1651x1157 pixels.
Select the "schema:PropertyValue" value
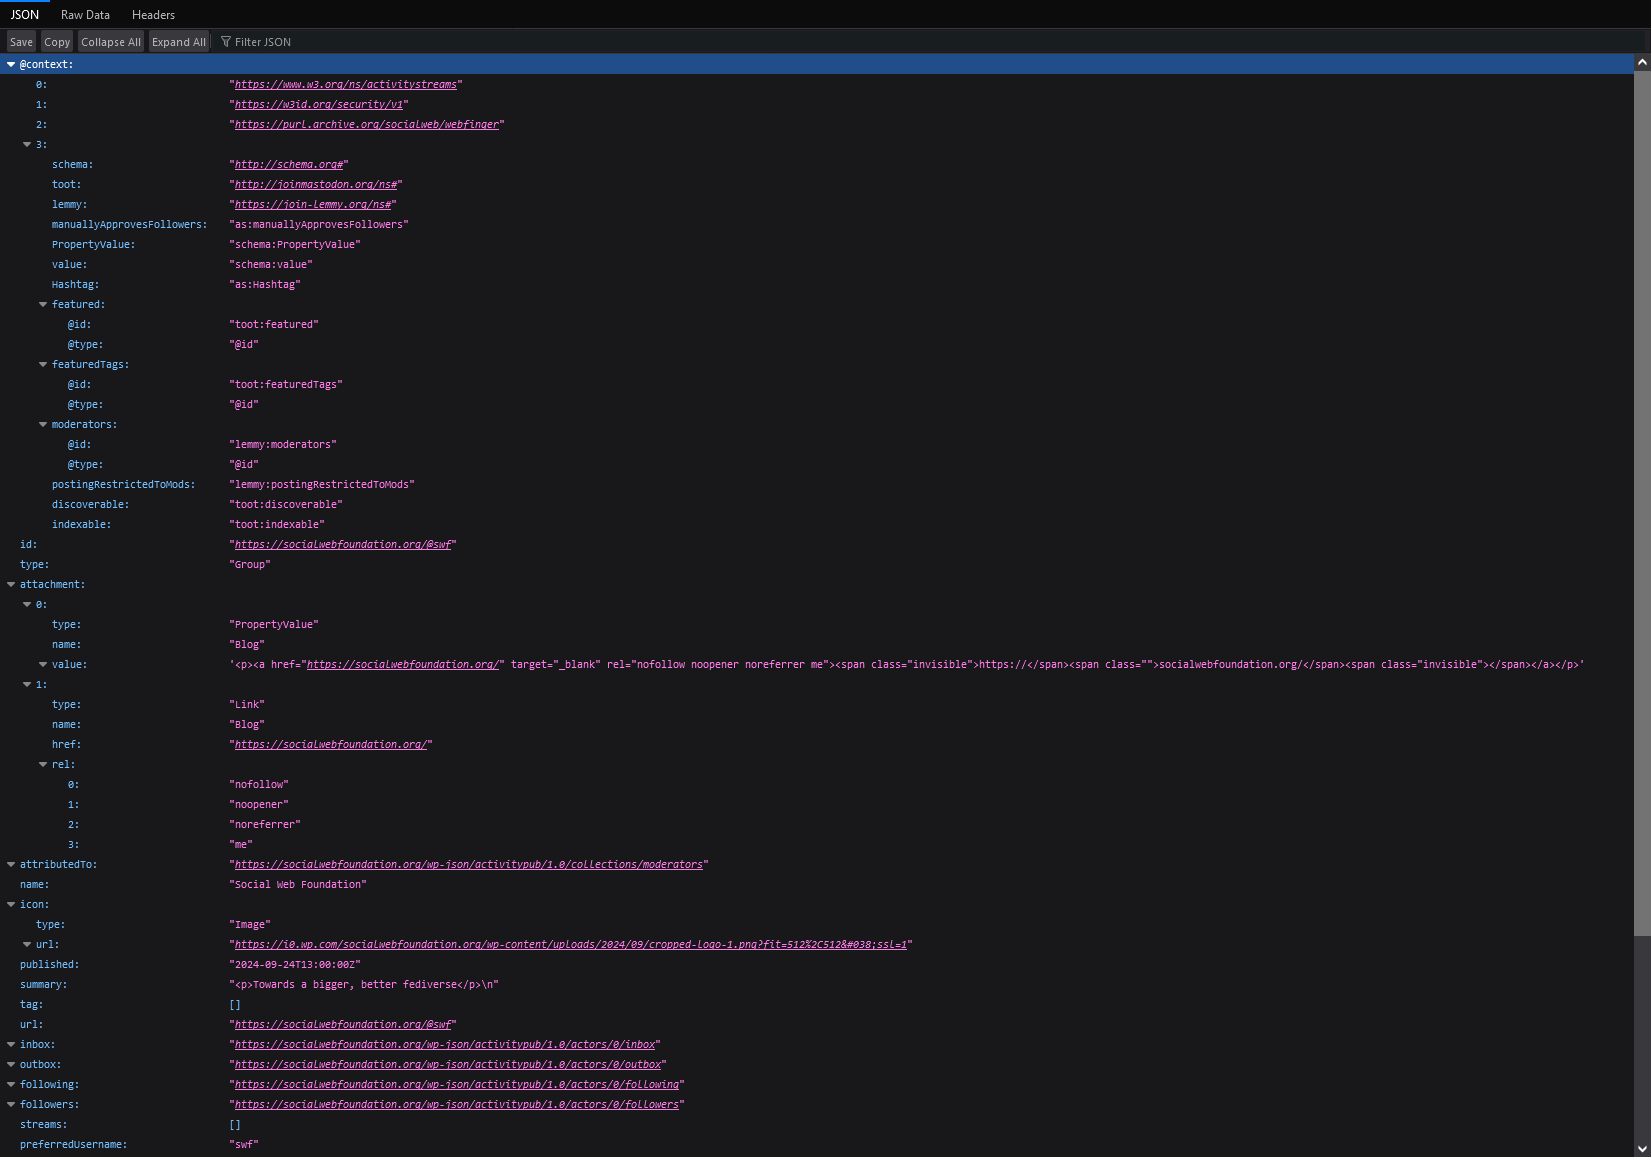pos(295,244)
